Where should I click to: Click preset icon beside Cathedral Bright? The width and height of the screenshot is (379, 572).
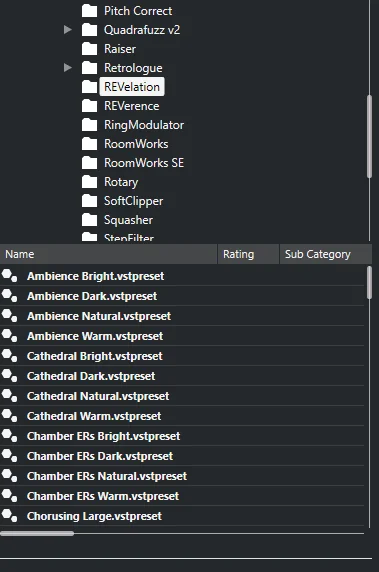(x=9, y=356)
